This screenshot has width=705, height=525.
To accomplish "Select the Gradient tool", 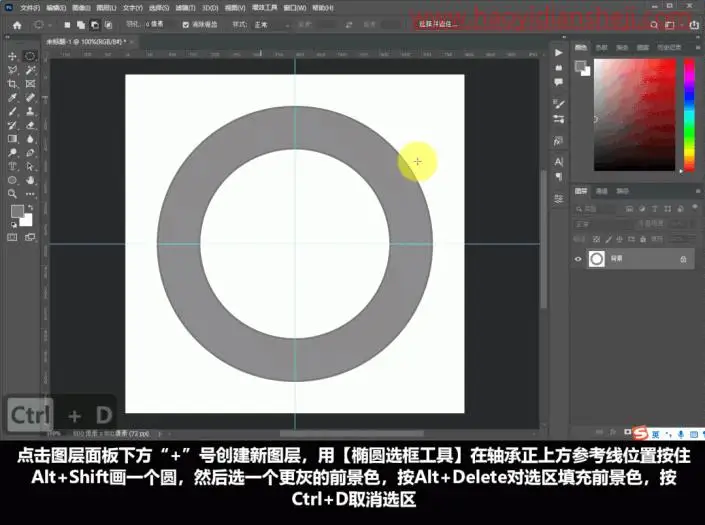I will pyautogui.click(x=12, y=139).
